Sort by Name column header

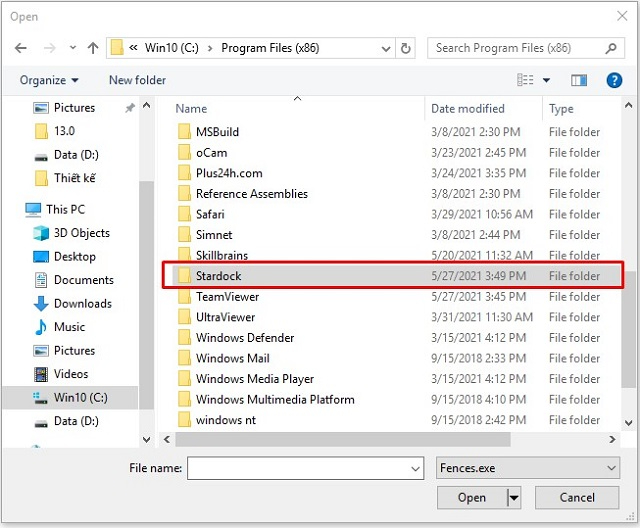[x=191, y=109]
